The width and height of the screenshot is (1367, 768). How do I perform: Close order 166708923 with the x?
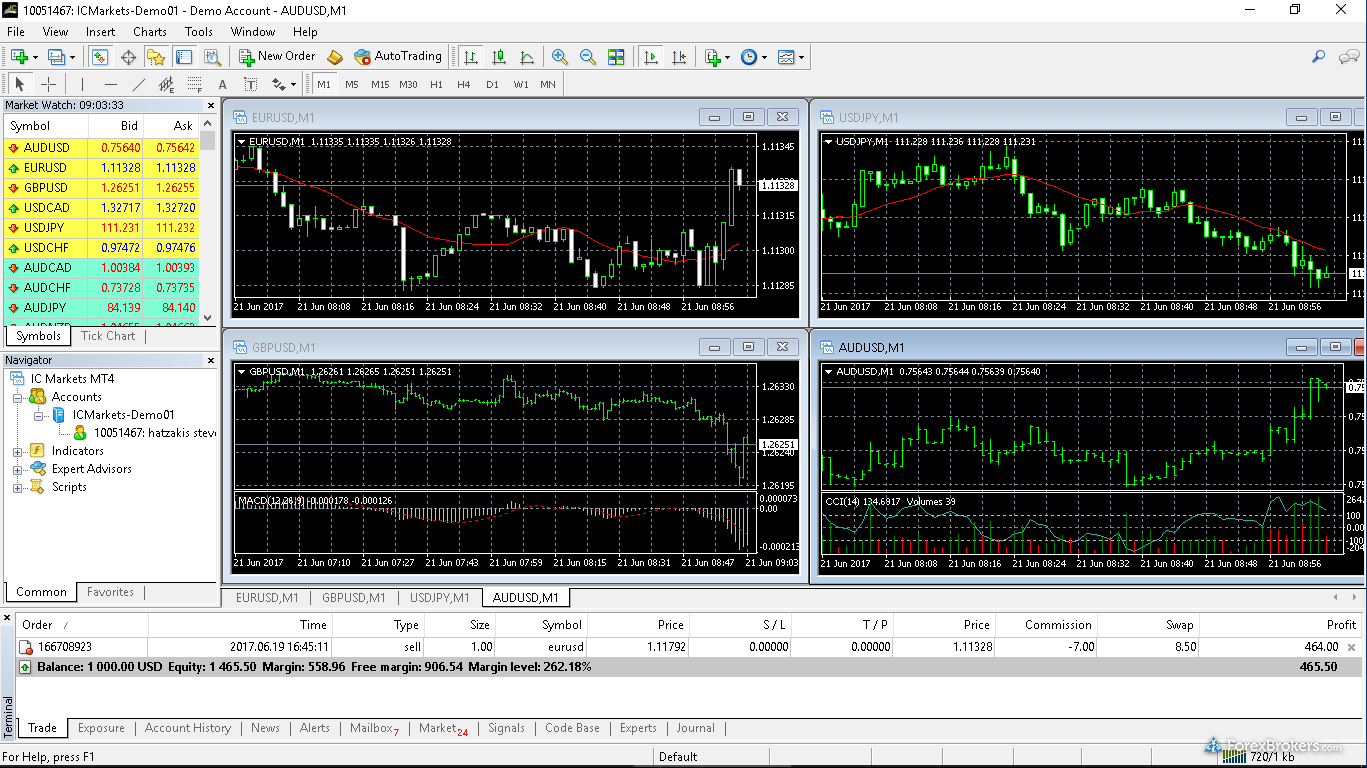point(1352,647)
